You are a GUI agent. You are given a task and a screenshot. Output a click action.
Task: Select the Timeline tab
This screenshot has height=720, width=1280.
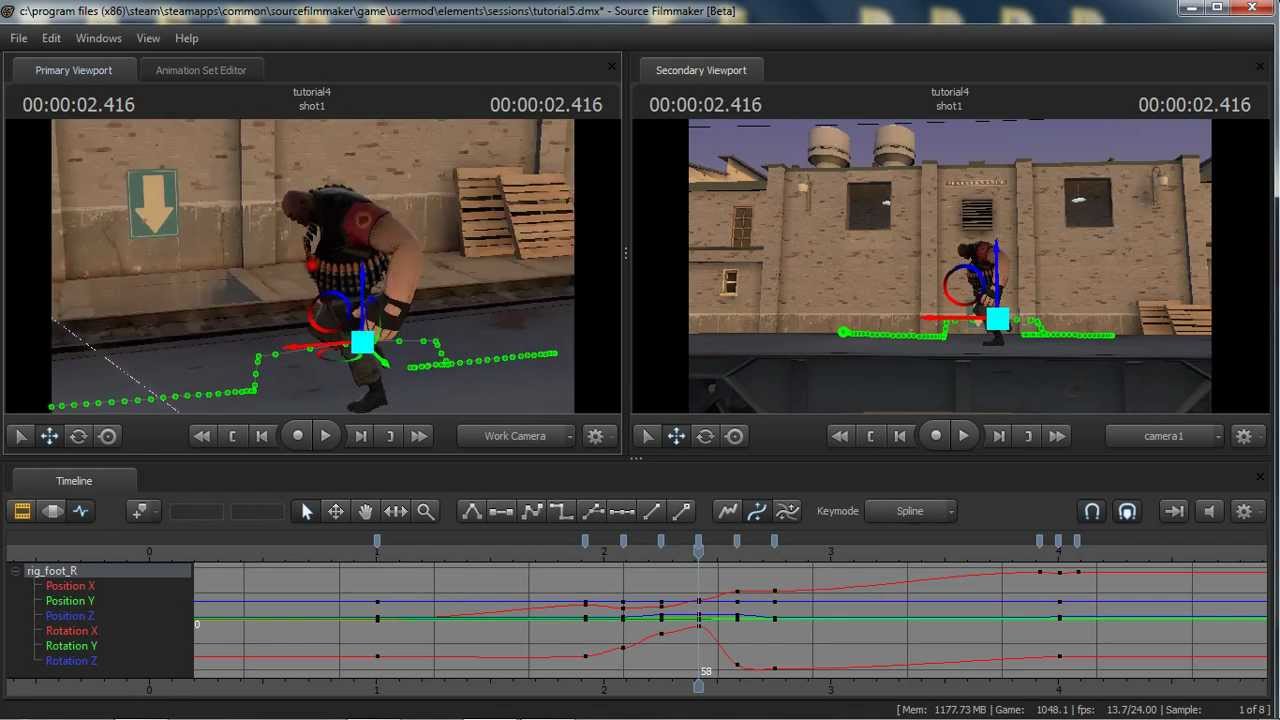pyautogui.click(x=74, y=481)
